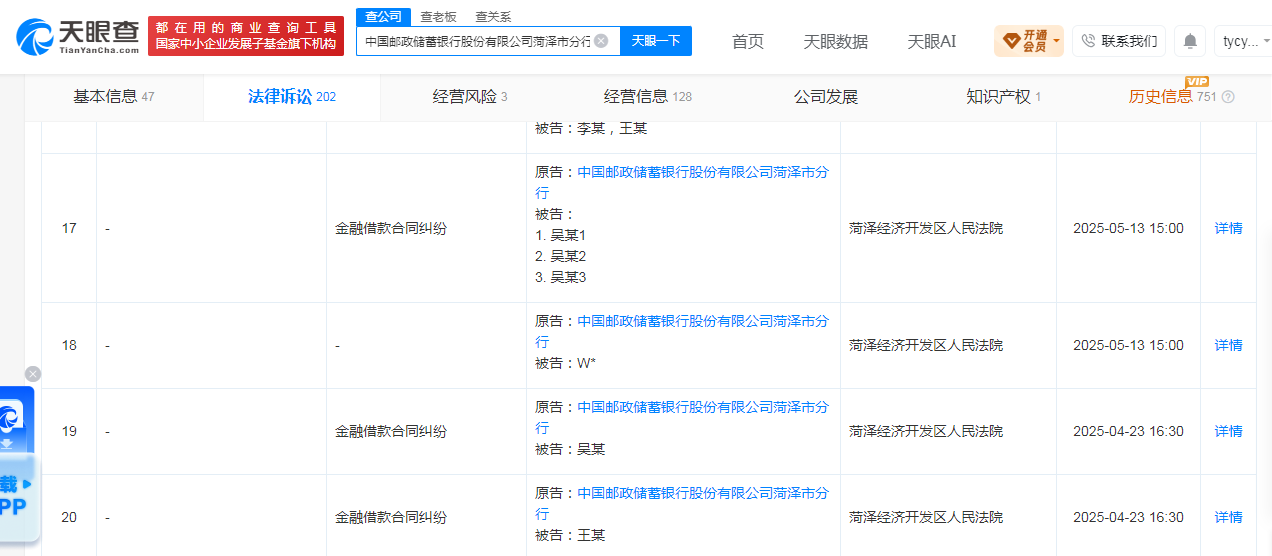1272x556 pixels.
Task: Click court name 菏泽经济开发区人民法院 in row 17
Action: 926,228
